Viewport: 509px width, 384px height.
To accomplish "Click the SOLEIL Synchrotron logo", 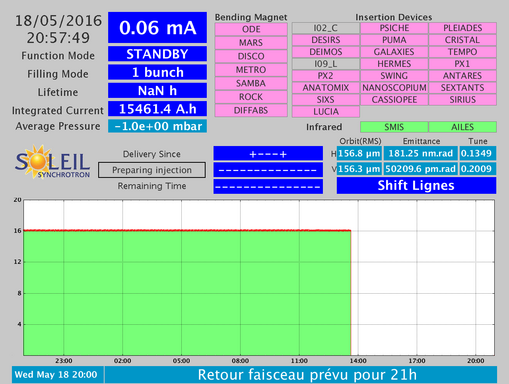I will pyautogui.click(x=53, y=162).
